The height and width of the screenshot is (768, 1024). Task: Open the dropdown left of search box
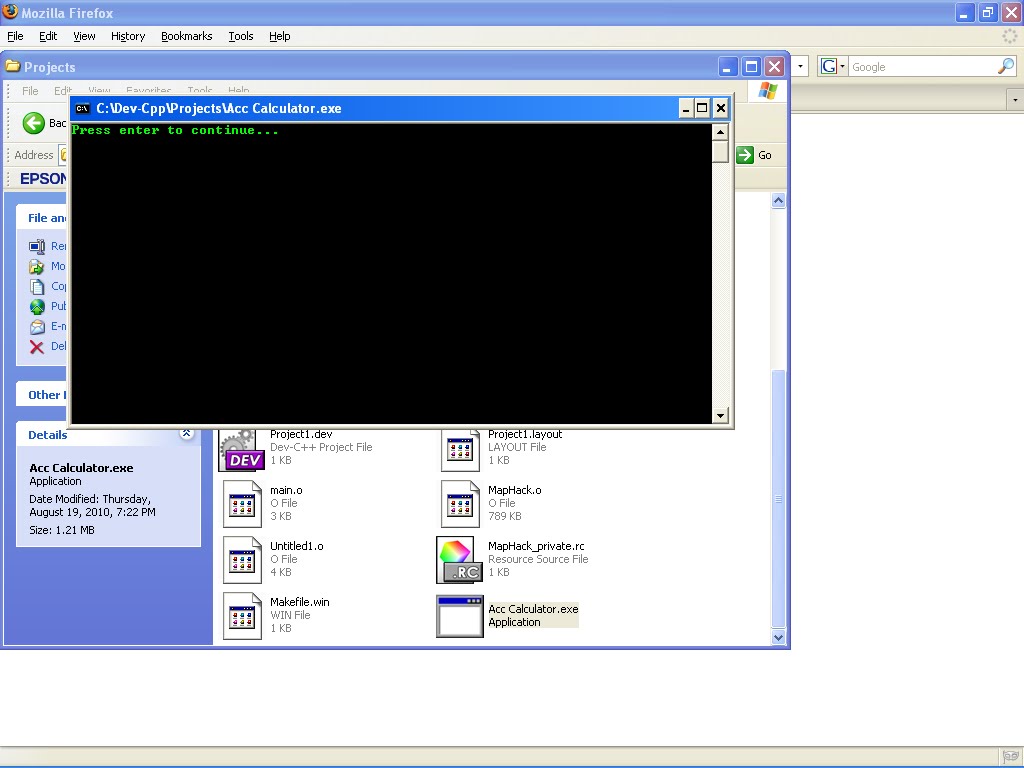[x=801, y=66]
